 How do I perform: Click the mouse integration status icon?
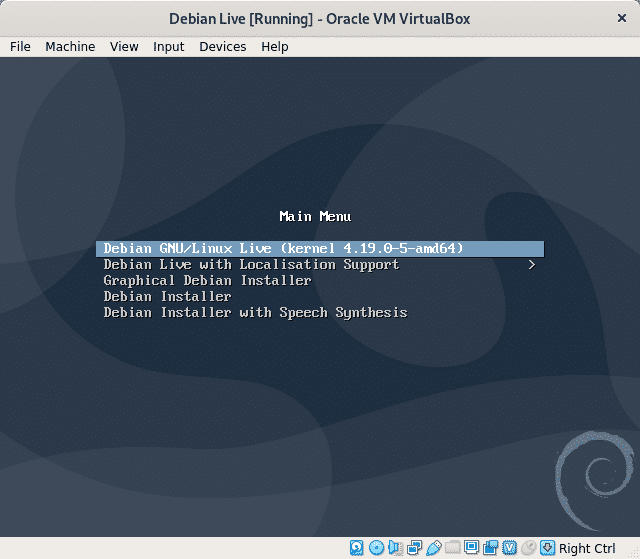529,548
